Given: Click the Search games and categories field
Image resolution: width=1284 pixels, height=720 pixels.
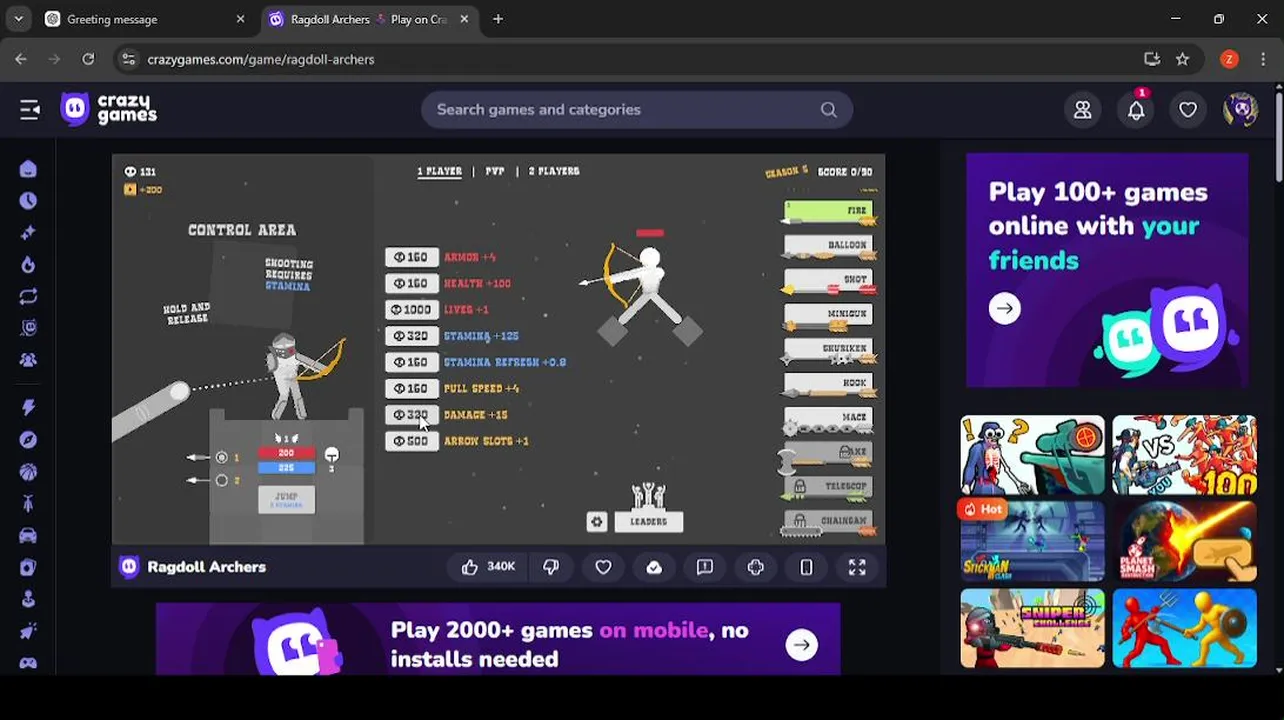Looking at the screenshot, I should pos(637,110).
